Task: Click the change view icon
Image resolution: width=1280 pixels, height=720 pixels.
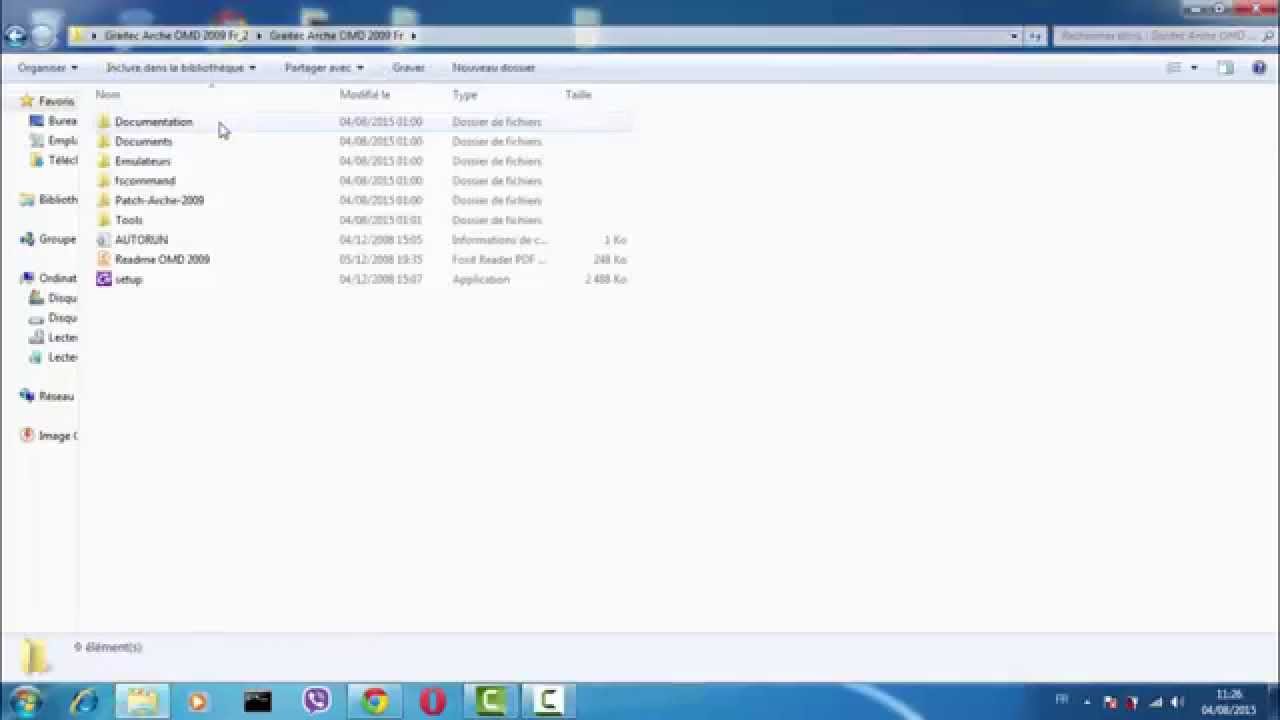Action: point(1175,68)
